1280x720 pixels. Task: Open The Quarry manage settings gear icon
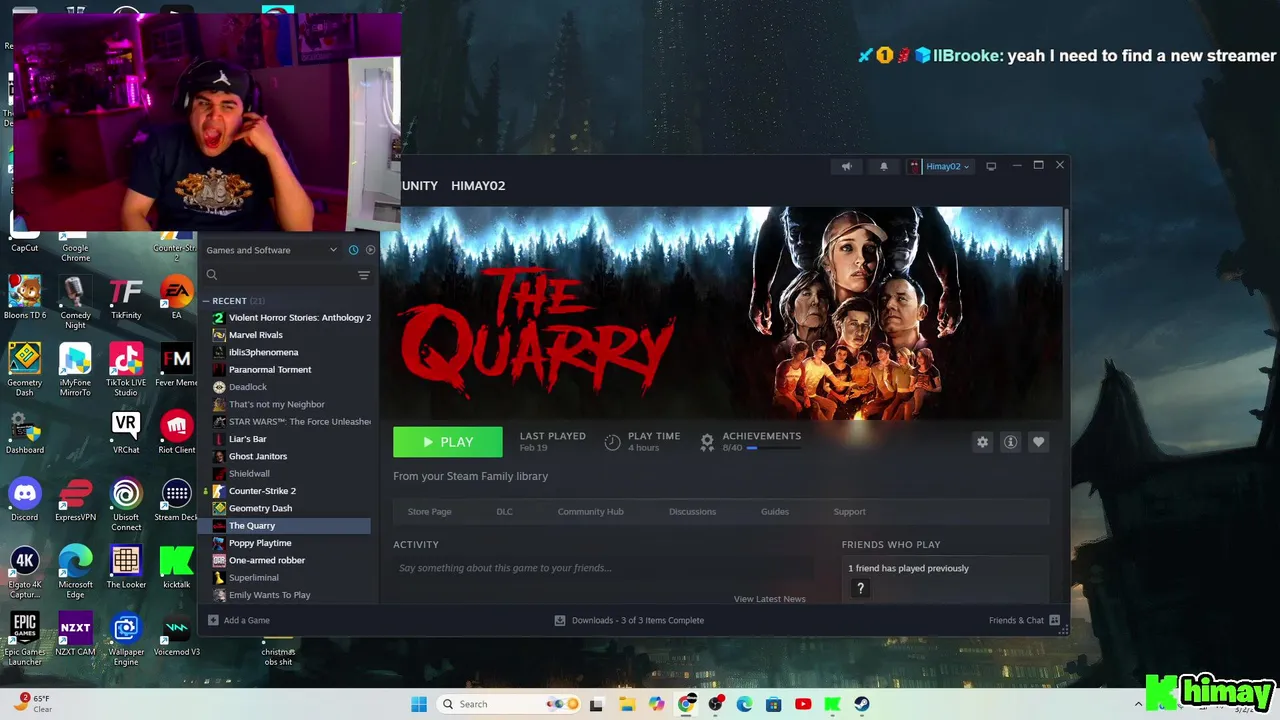pos(982,442)
